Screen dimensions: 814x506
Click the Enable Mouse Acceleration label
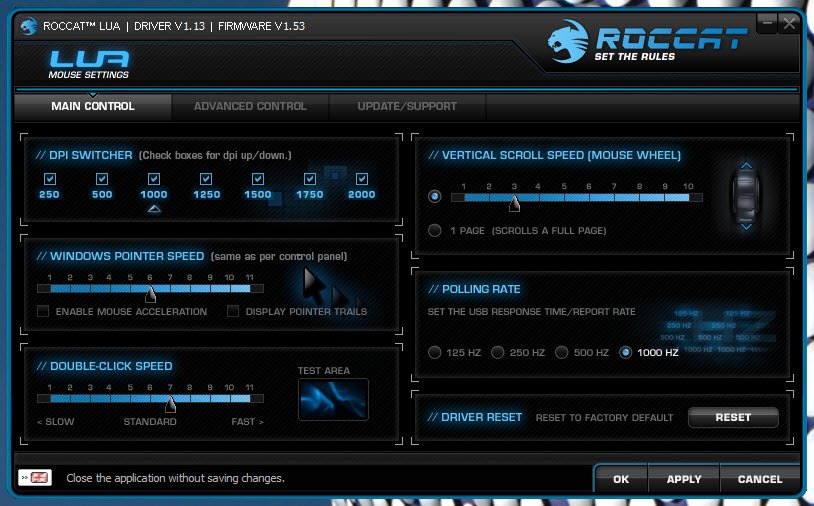(x=131, y=311)
